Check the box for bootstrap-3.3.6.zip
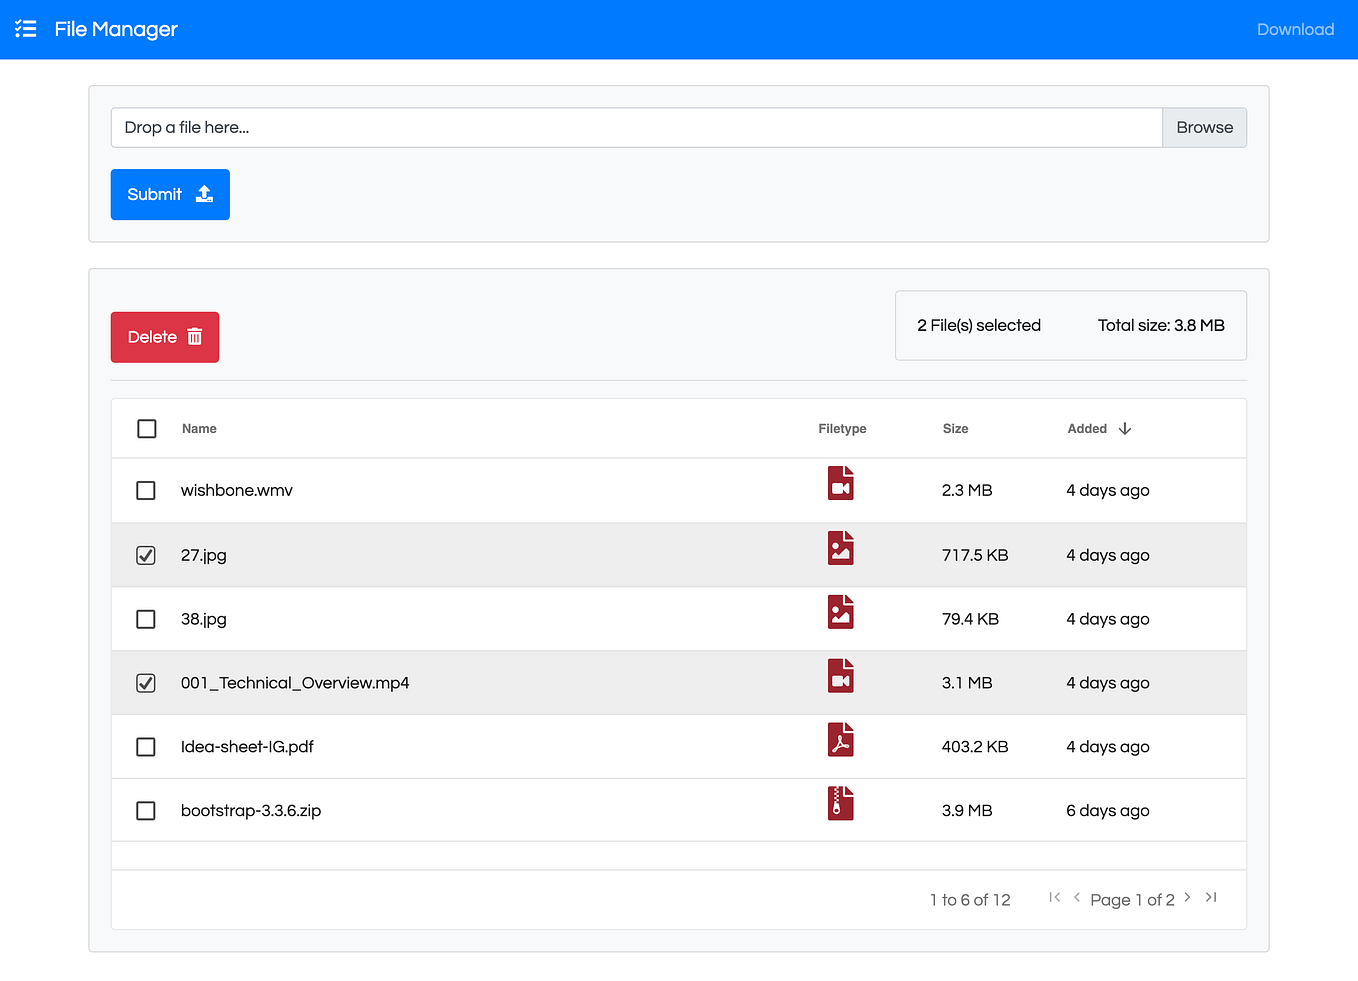Viewport: 1358px width, 981px height. coord(146,811)
